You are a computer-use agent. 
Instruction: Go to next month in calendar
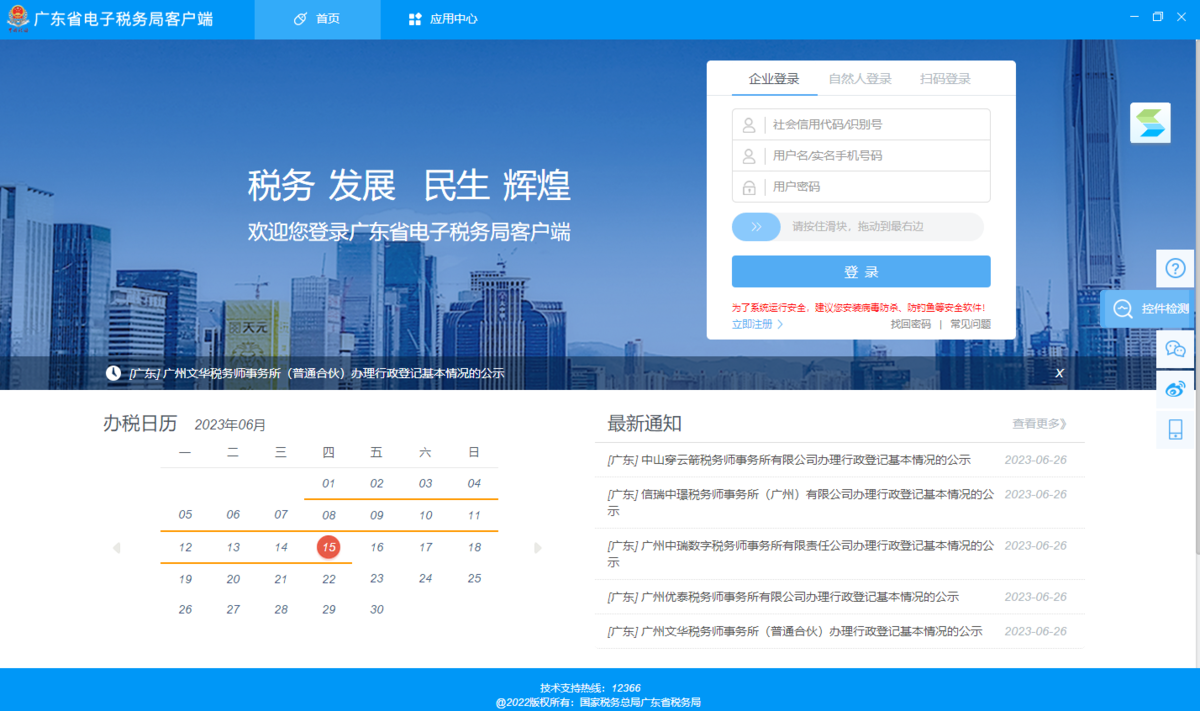[538, 548]
